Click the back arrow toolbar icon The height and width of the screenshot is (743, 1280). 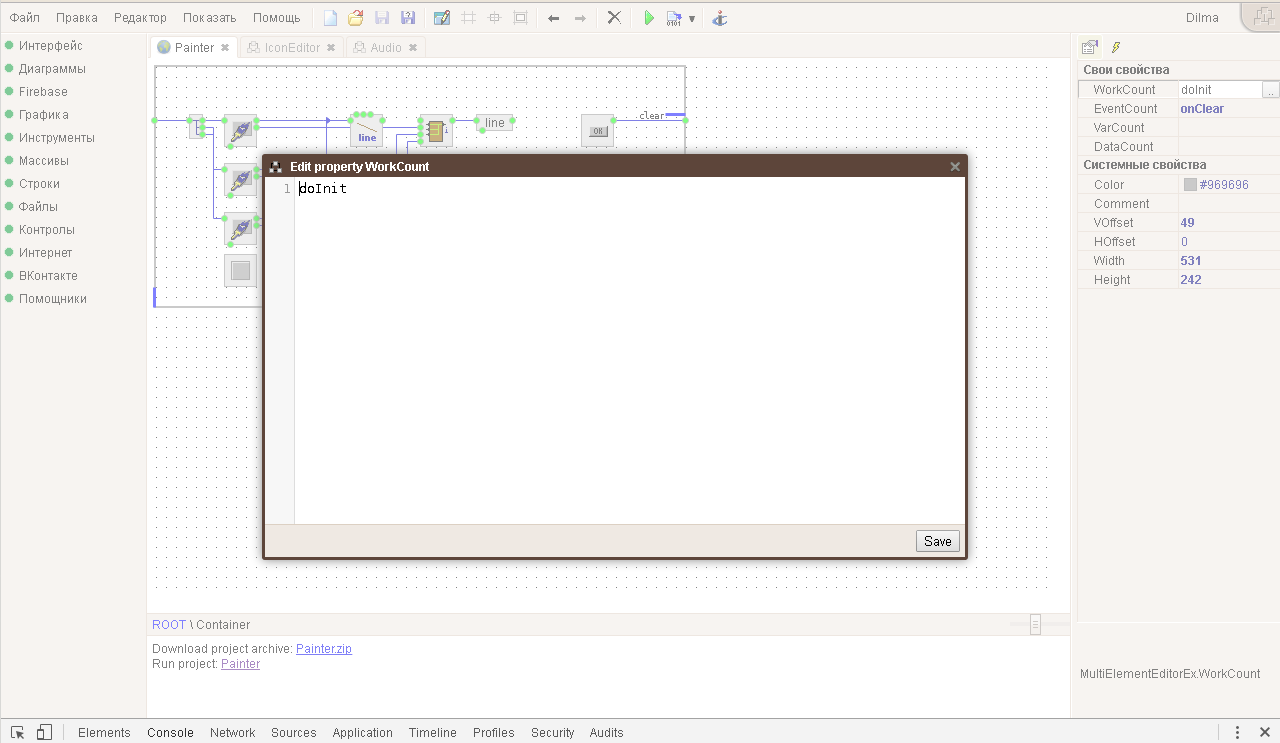(x=553, y=18)
